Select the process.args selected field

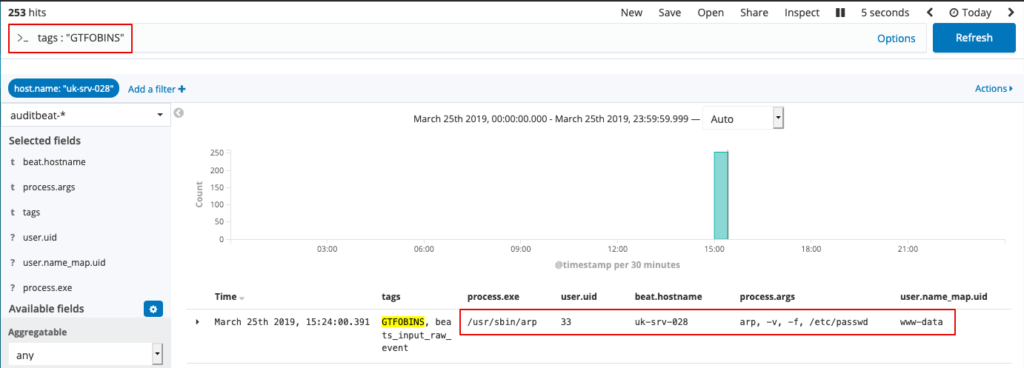[49, 187]
